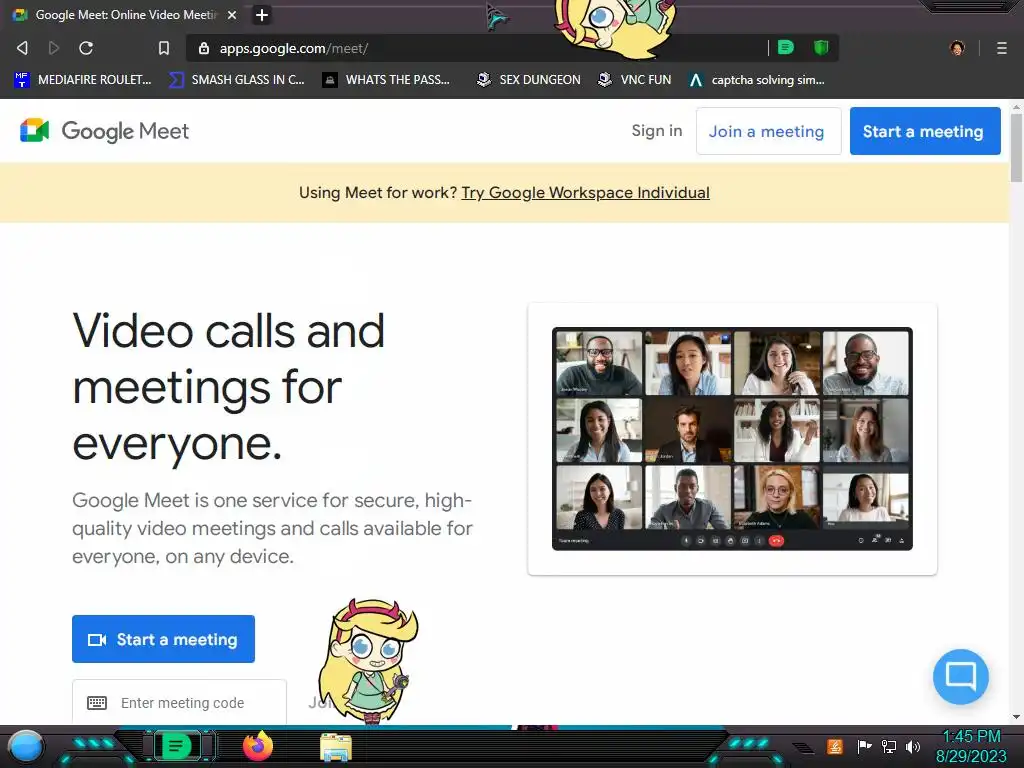Image resolution: width=1024 pixels, height=768 pixels.
Task: Open the green chat extension icon in the address bar
Action: pos(786,47)
